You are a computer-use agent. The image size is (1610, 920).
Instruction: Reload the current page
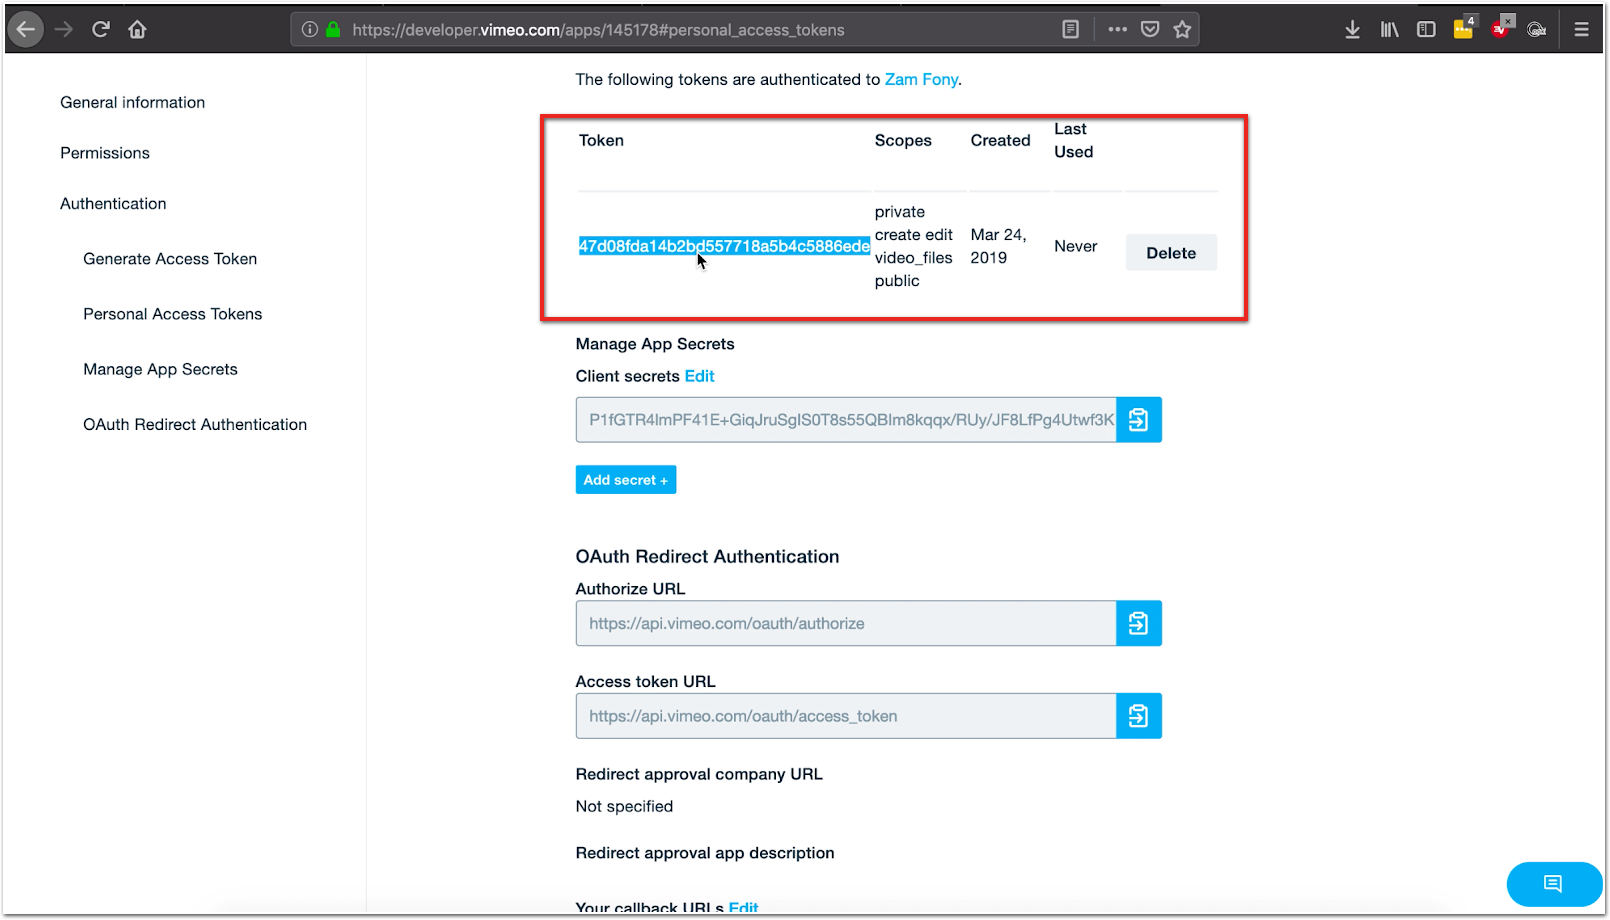(x=101, y=29)
